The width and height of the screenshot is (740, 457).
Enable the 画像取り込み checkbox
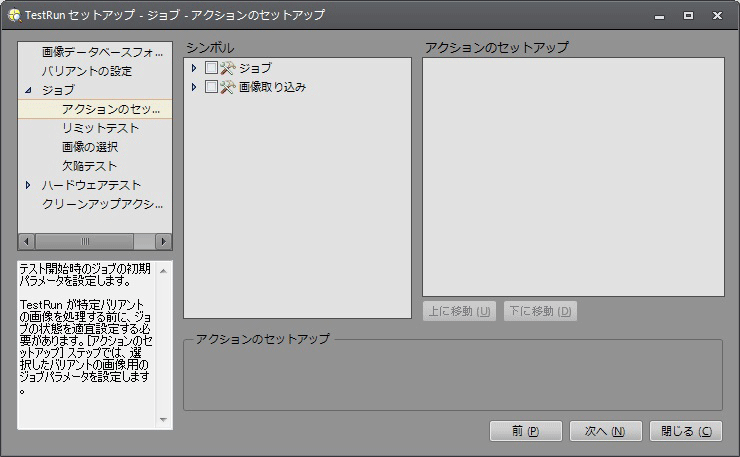point(211,87)
